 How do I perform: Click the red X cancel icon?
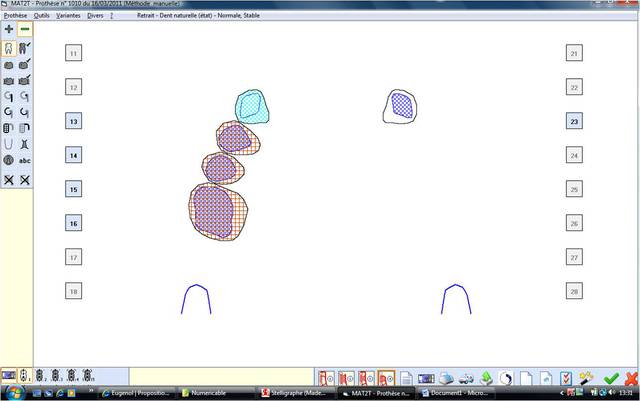(630, 378)
